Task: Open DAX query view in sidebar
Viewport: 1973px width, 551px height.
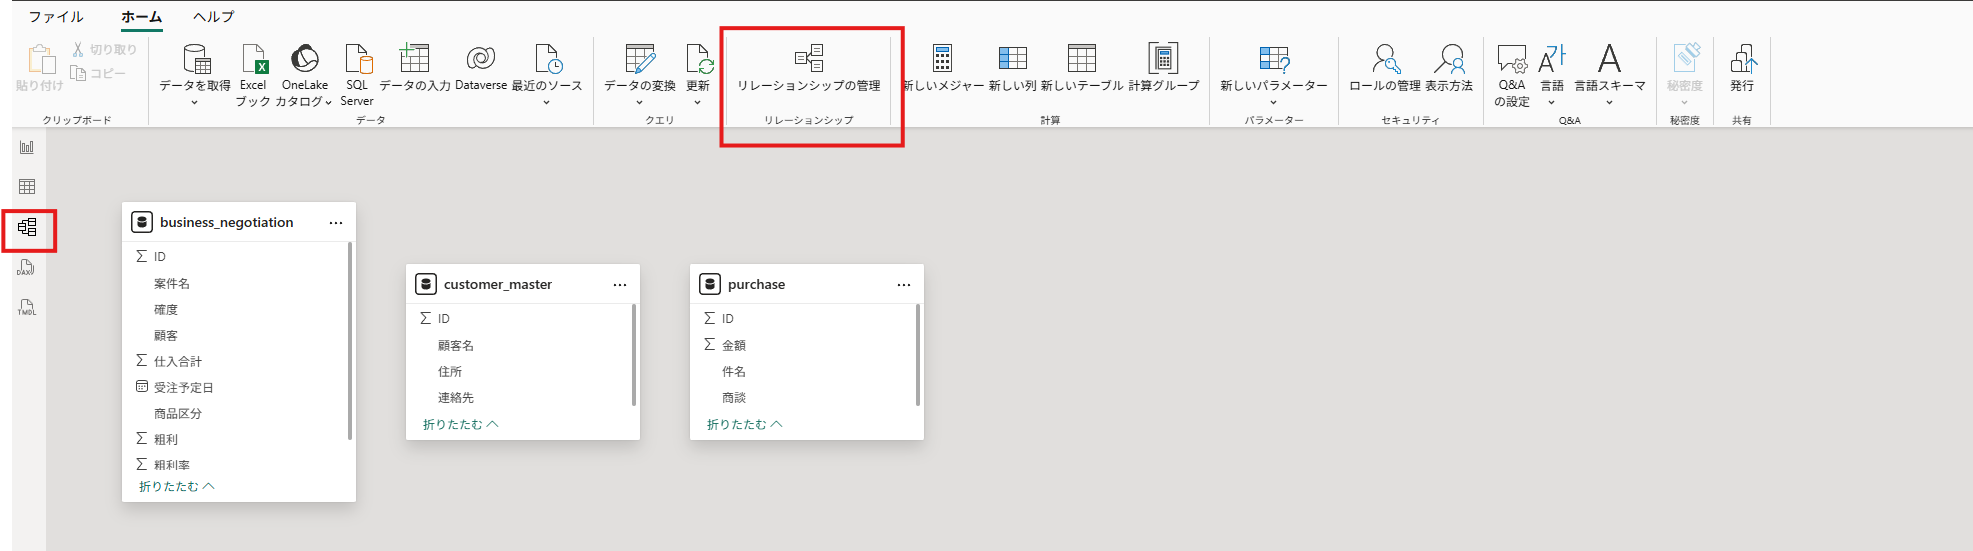Action: point(27,267)
